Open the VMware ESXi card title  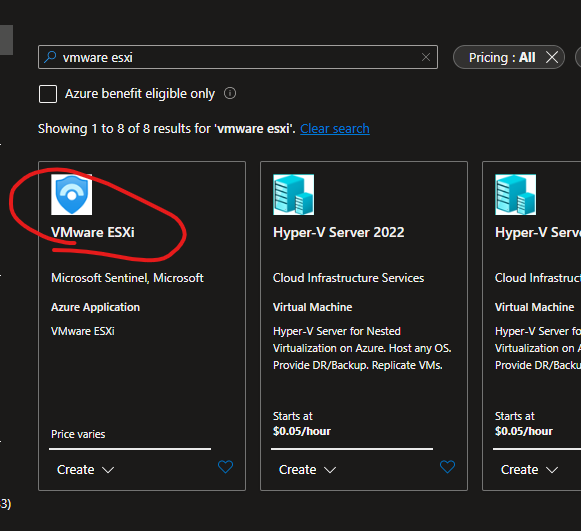93,232
